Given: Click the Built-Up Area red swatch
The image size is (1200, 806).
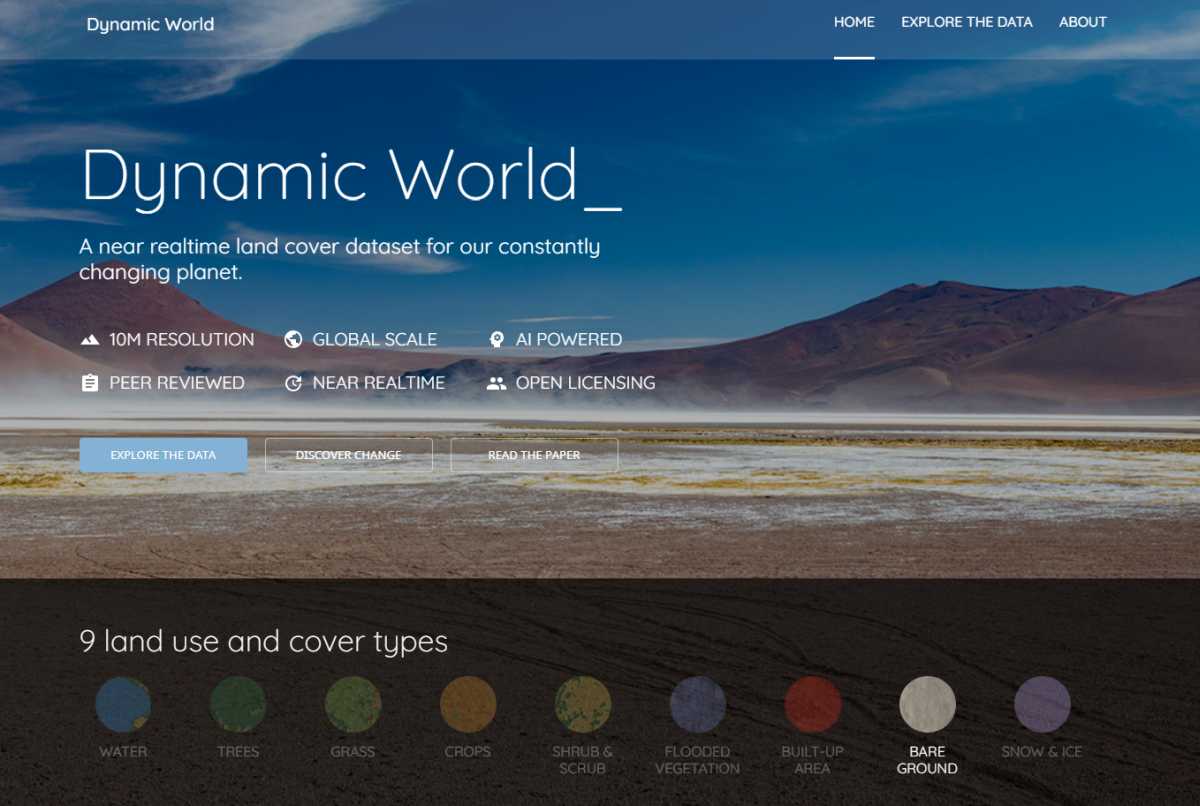Looking at the screenshot, I should tap(813, 704).
